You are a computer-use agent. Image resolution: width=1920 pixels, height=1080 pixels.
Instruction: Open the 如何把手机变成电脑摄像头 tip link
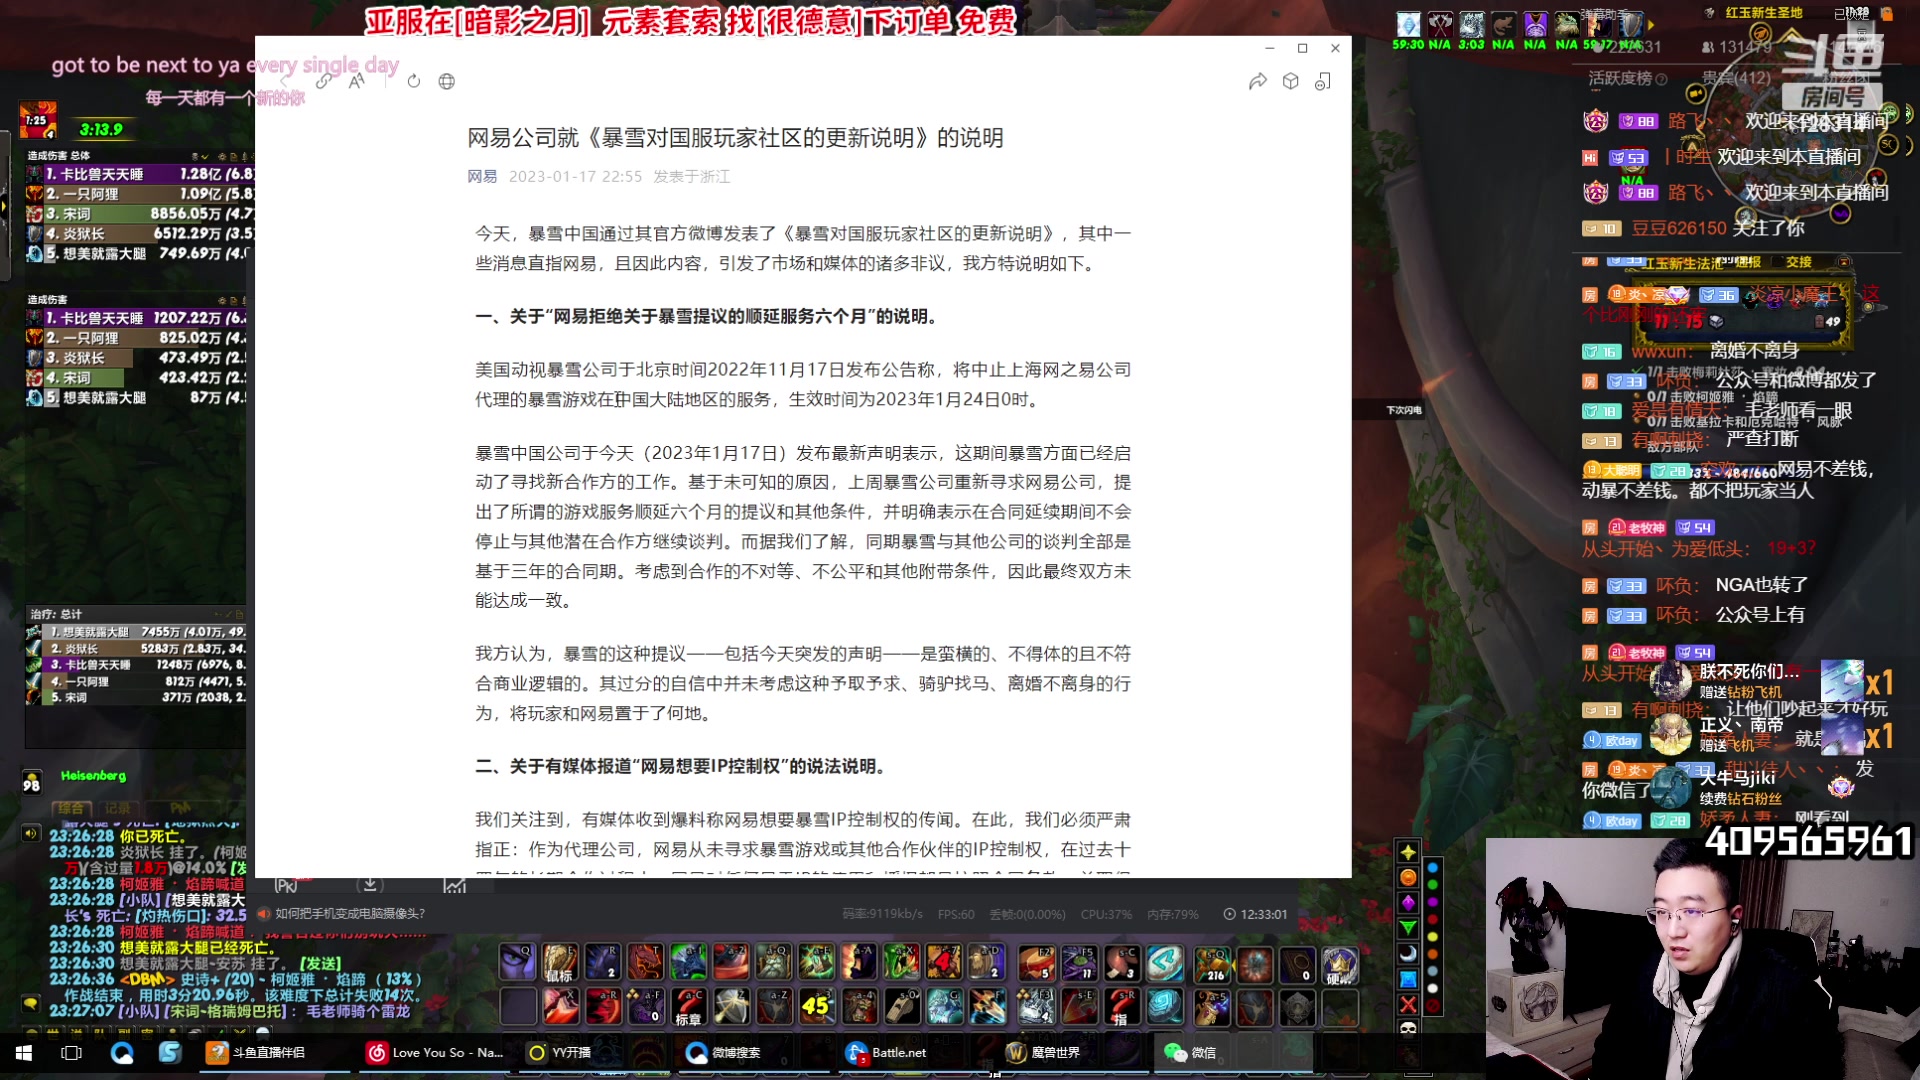350,913
